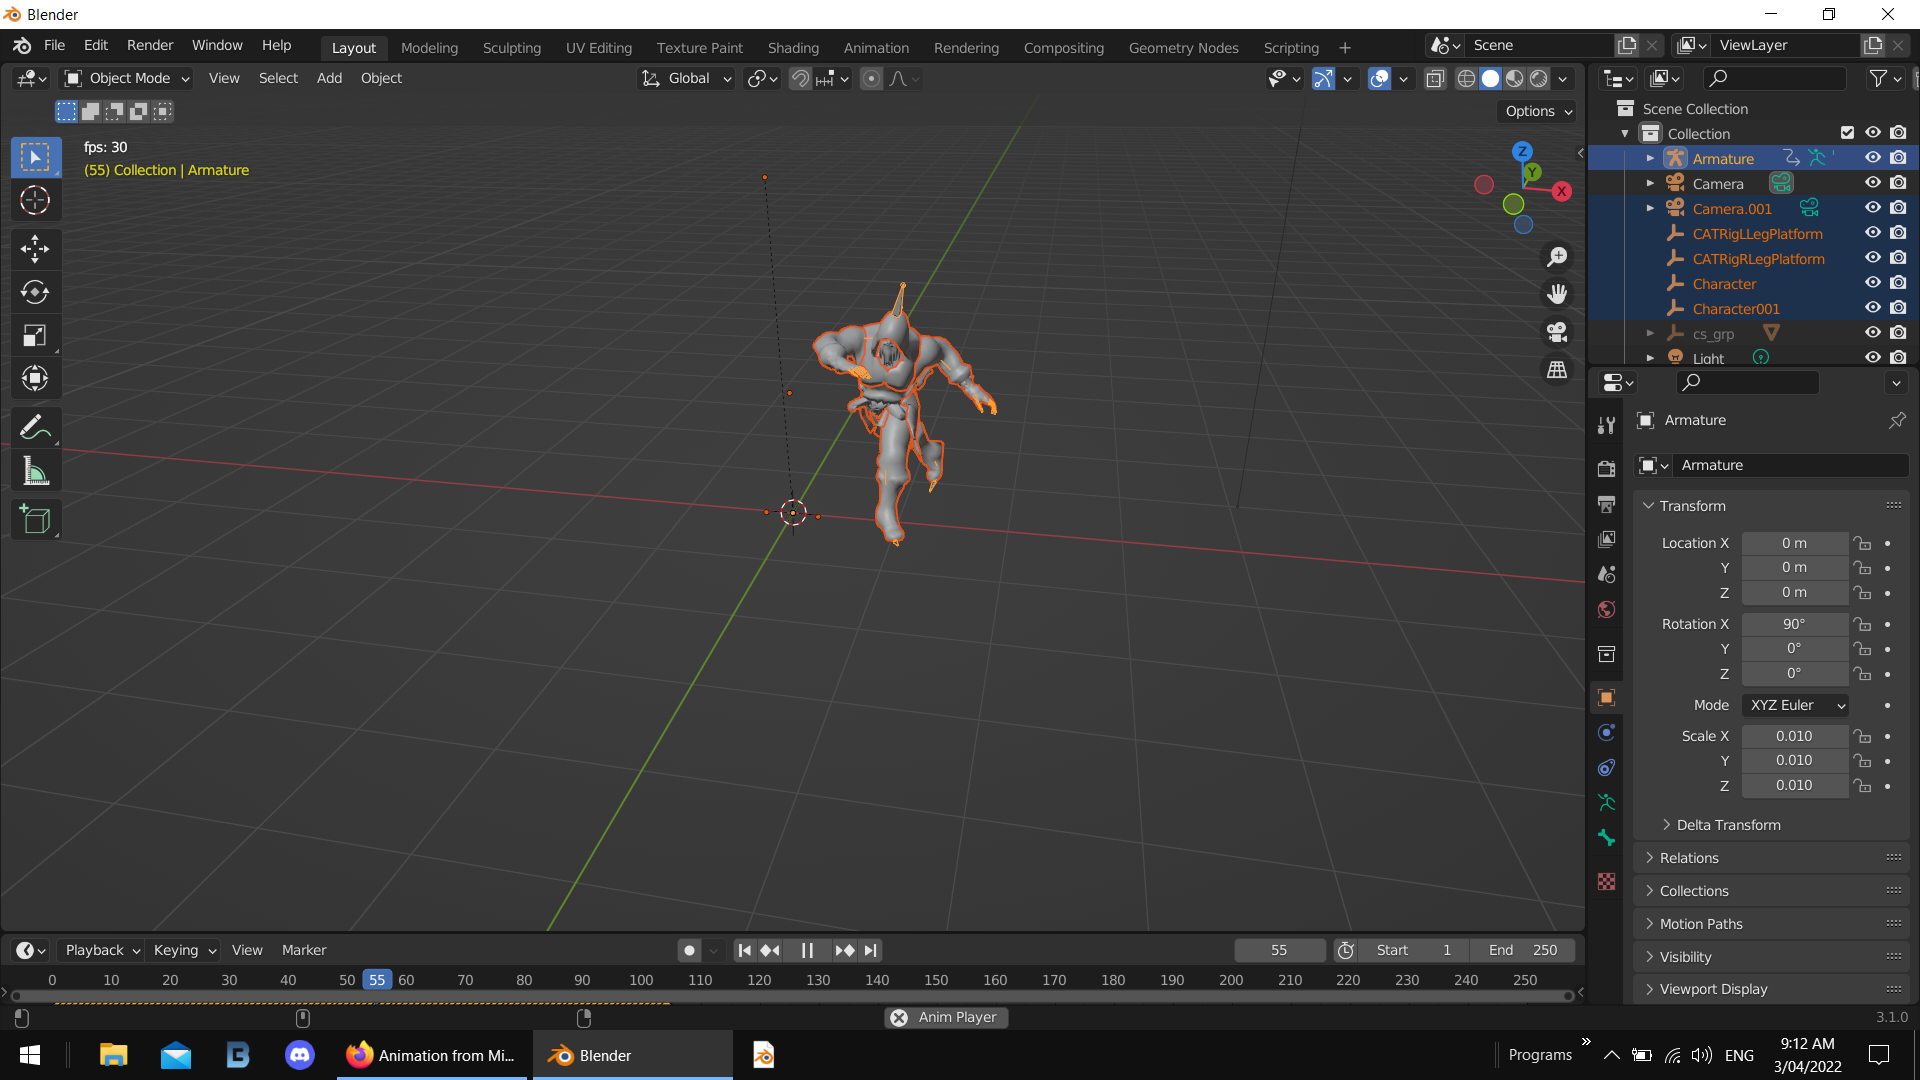Expand the Delta Transform section
Image resolution: width=1920 pixels, height=1080 pixels.
1724,824
